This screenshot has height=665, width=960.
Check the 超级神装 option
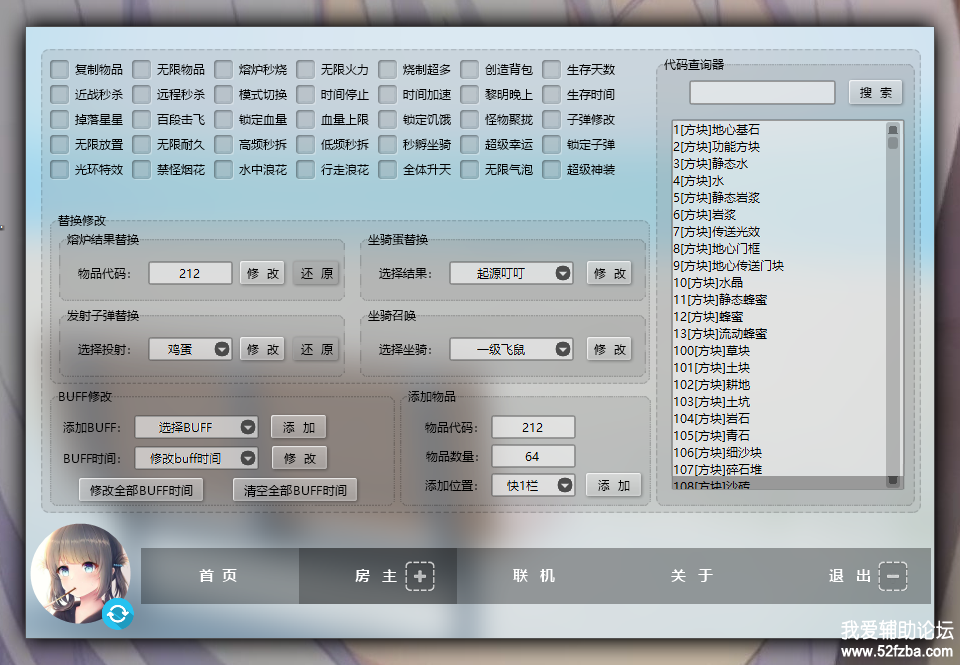(x=552, y=170)
